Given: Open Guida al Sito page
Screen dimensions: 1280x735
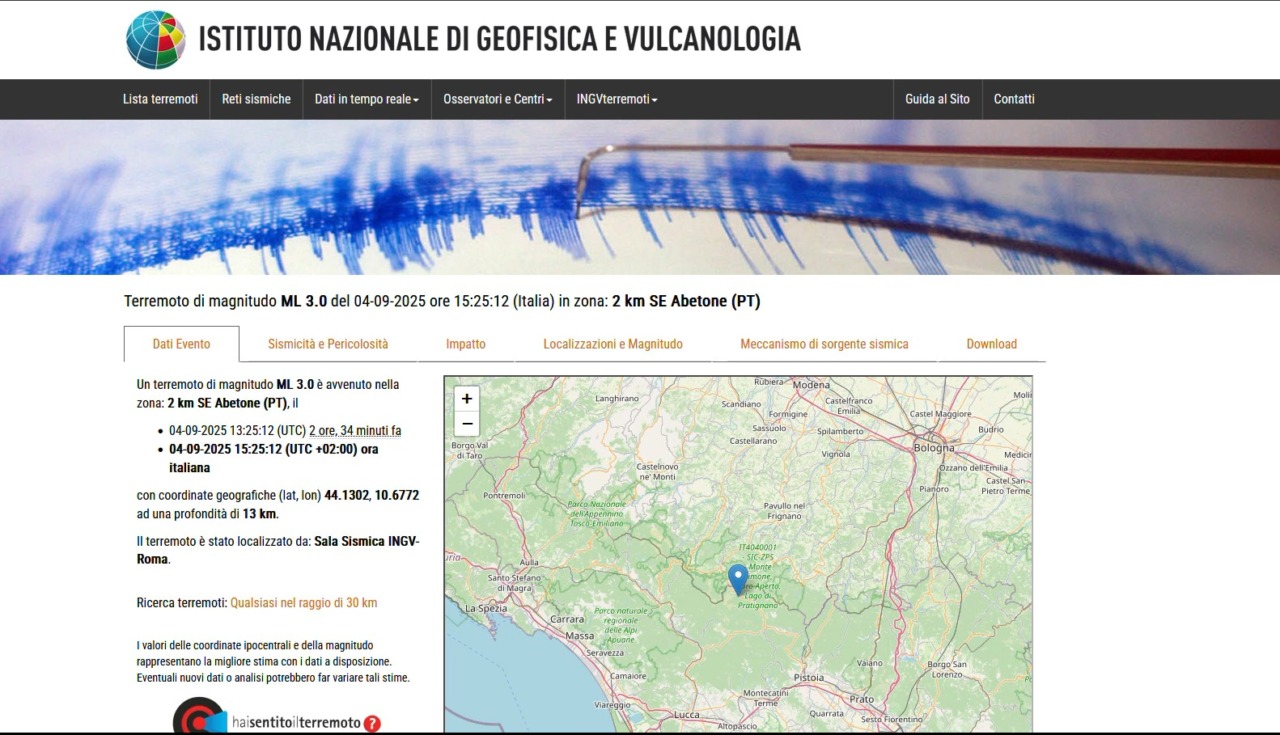Looking at the screenshot, I should 937,99.
